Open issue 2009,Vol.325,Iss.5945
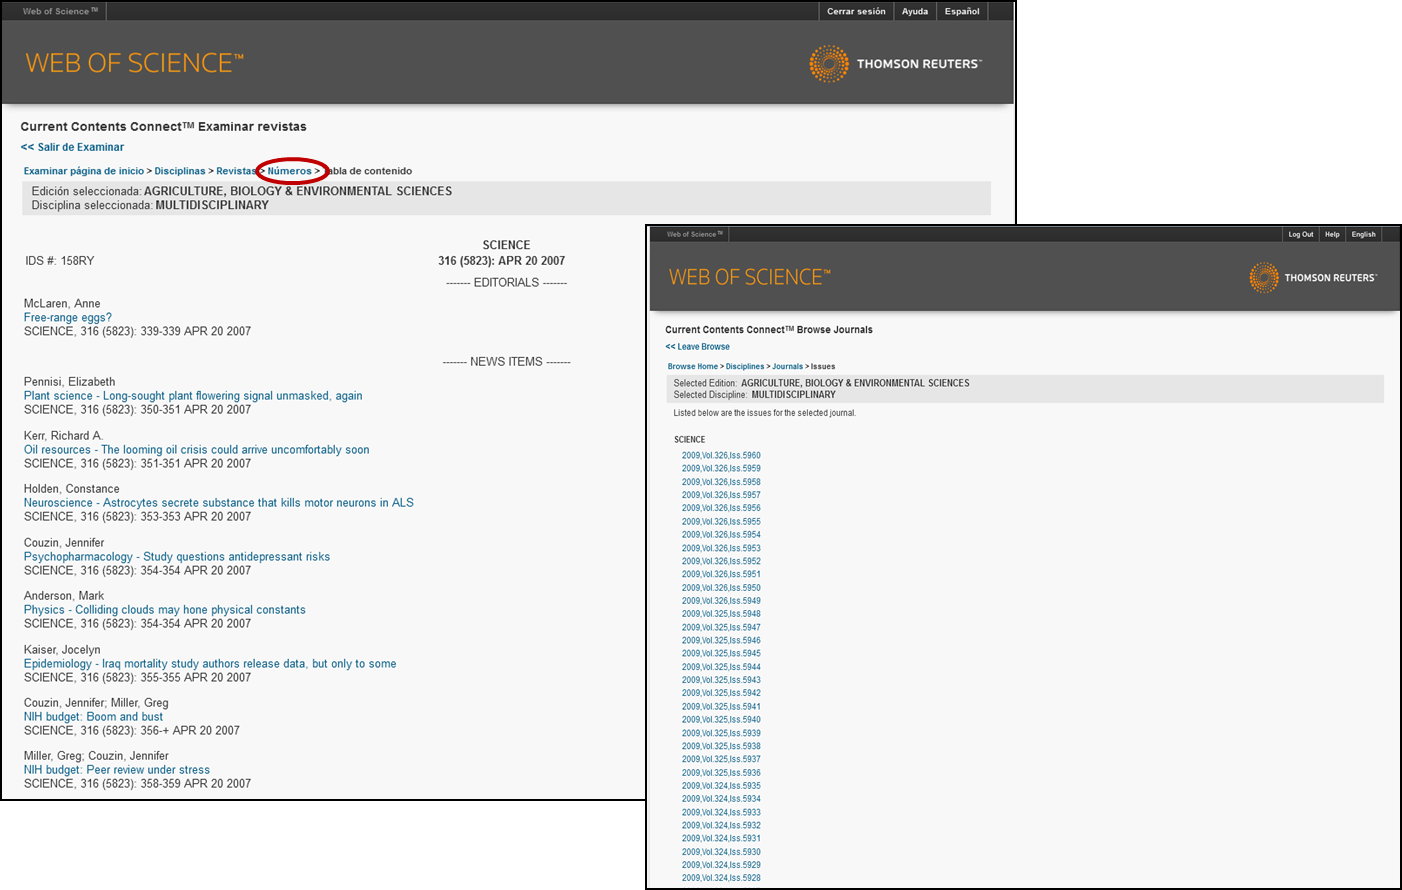This screenshot has height=890, width=1402. coord(721,654)
